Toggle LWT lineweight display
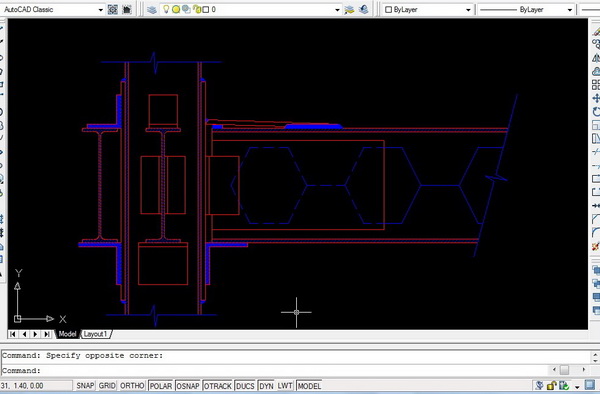The width and height of the screenshot is (600, 394). [x=285, y=386]
